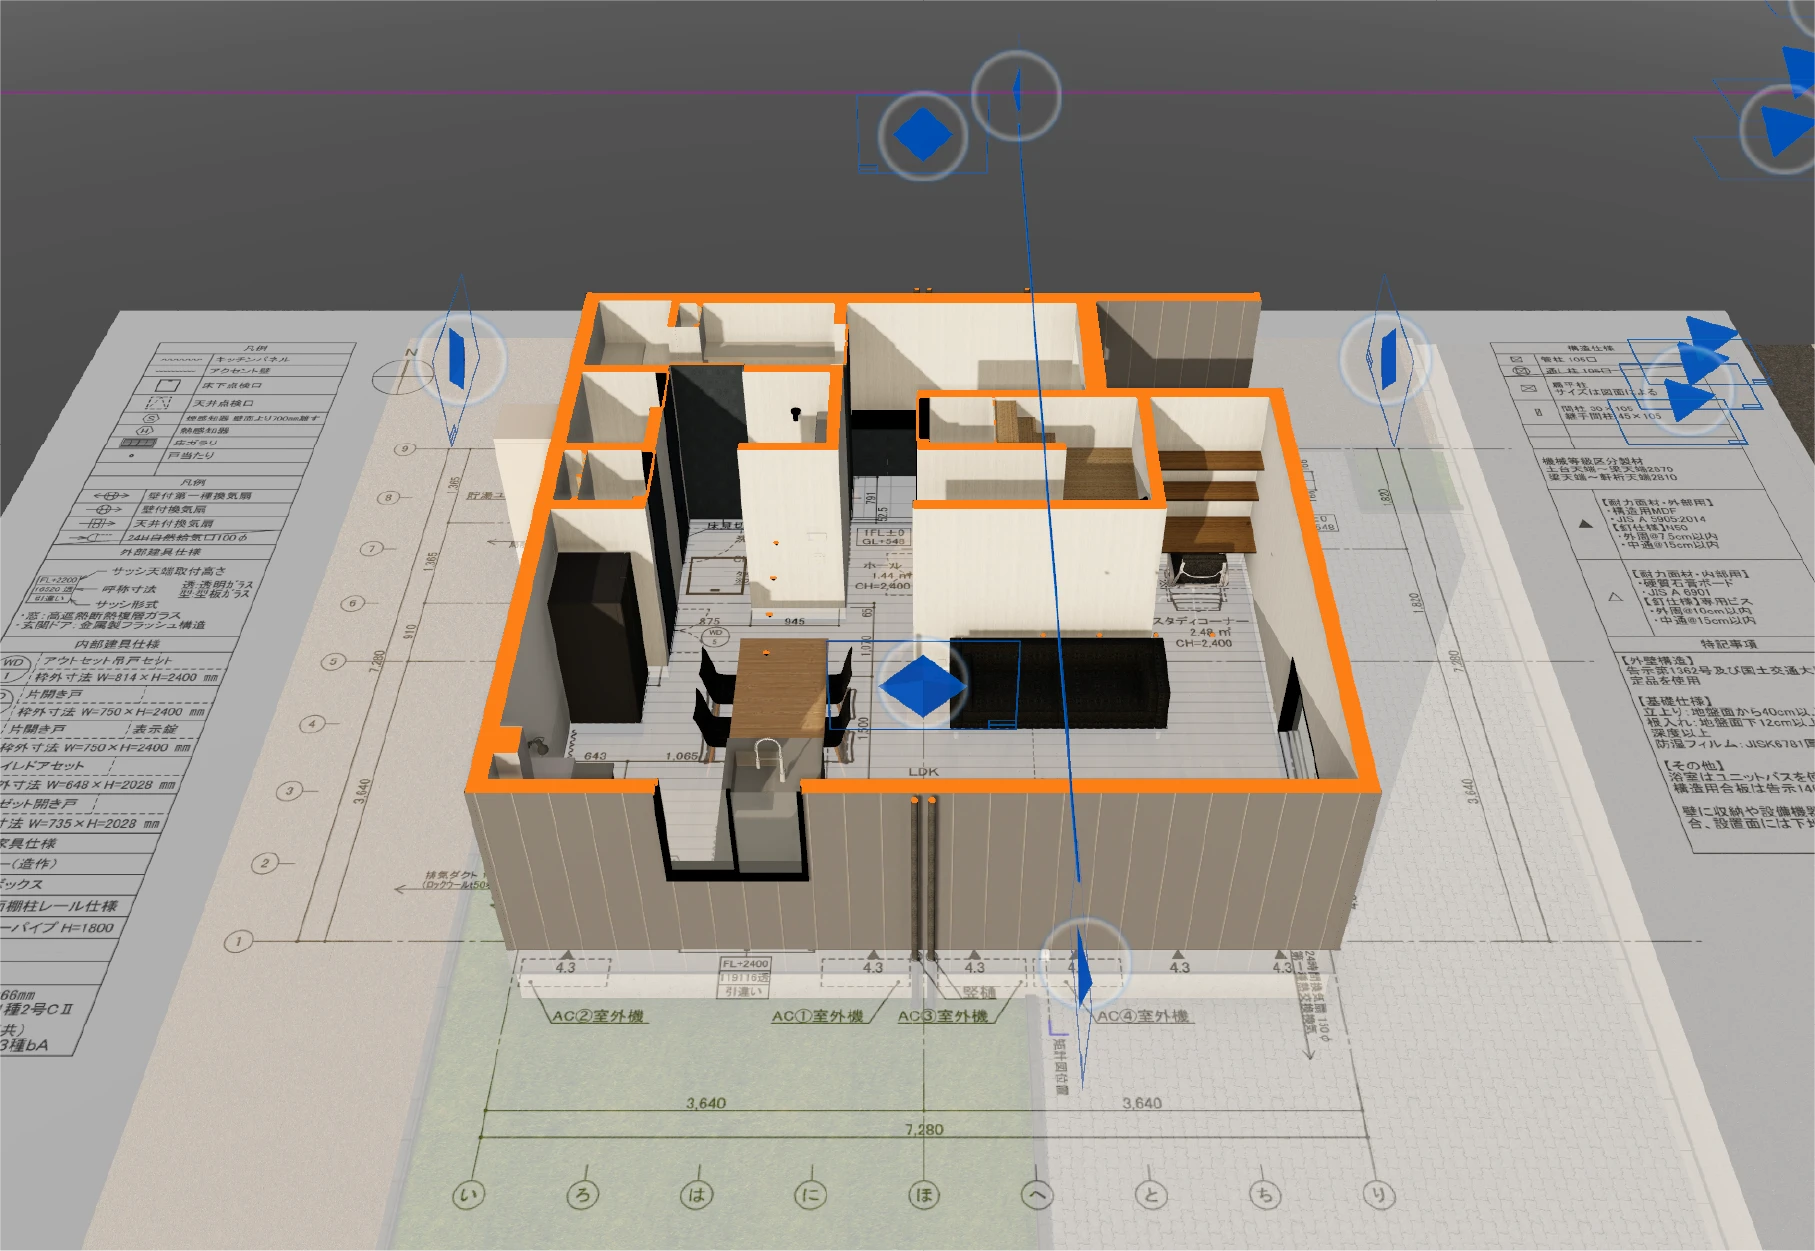Click the AC①室外機 label
This screenshot has width=1815, height=1251.
tap(817, 1016)
